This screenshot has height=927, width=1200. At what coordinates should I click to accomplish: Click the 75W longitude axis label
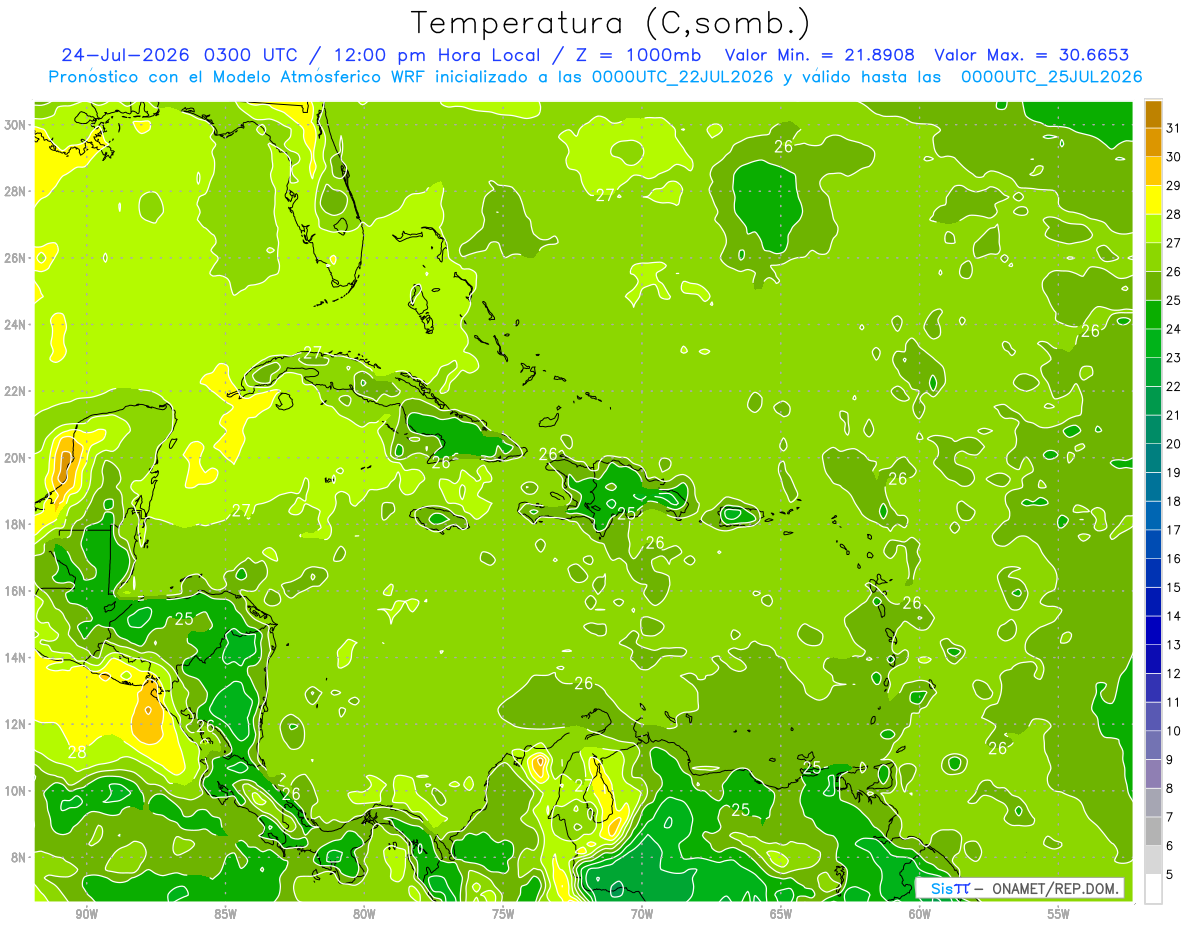503,915
